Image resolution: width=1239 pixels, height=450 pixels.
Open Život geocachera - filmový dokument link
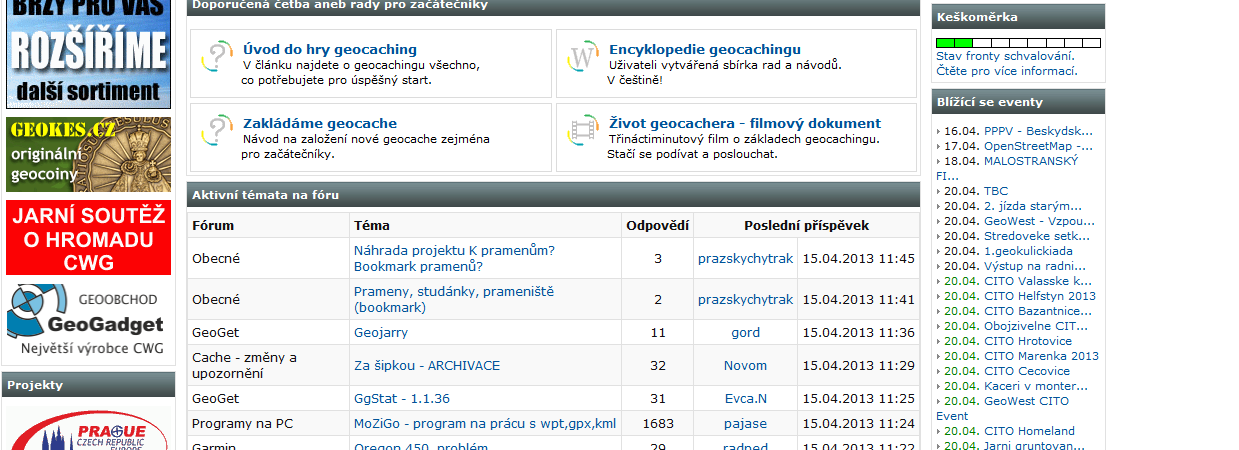point(745,123)
